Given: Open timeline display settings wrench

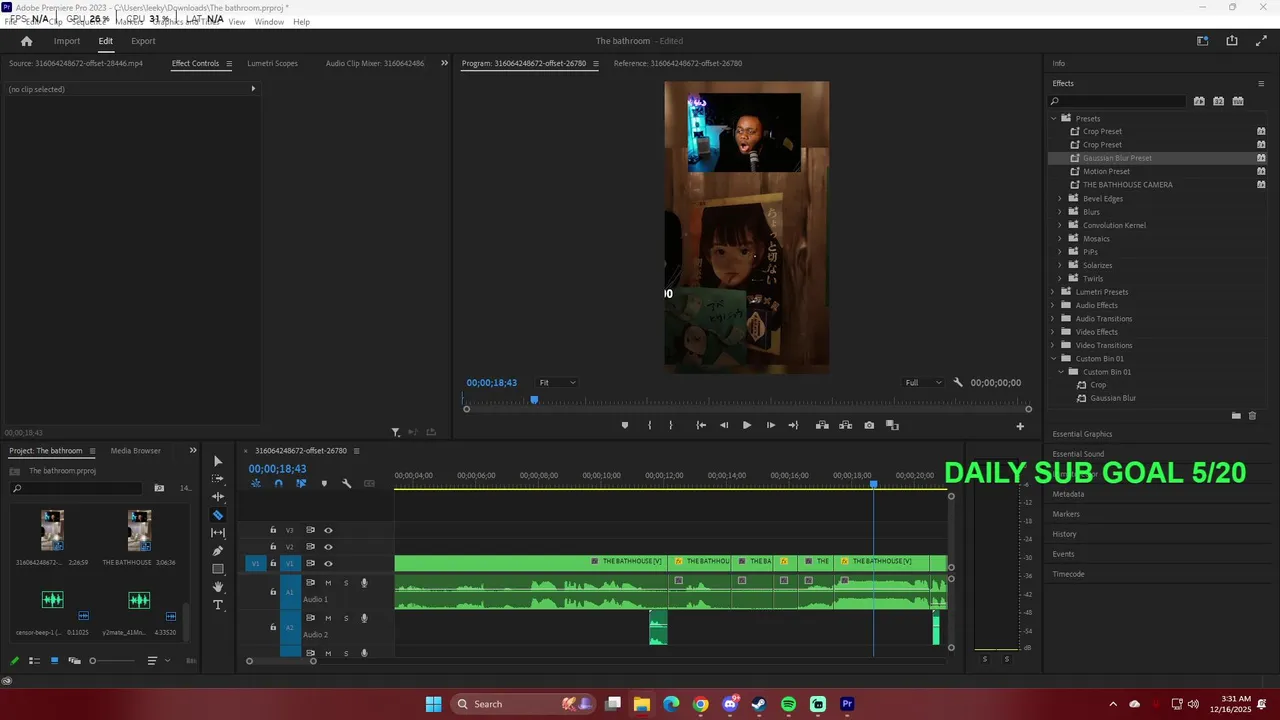Looking at the screenshot, I should (347, 484).
